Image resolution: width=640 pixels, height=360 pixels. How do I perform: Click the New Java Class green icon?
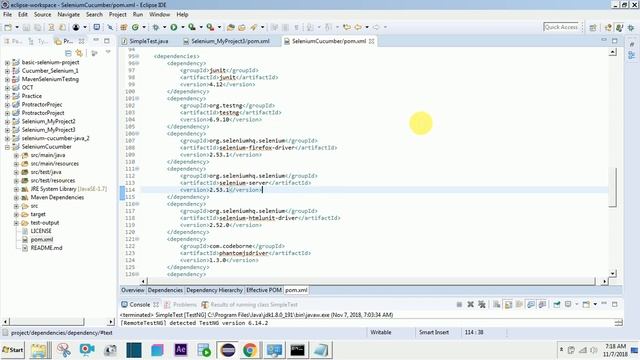point(135,27)
